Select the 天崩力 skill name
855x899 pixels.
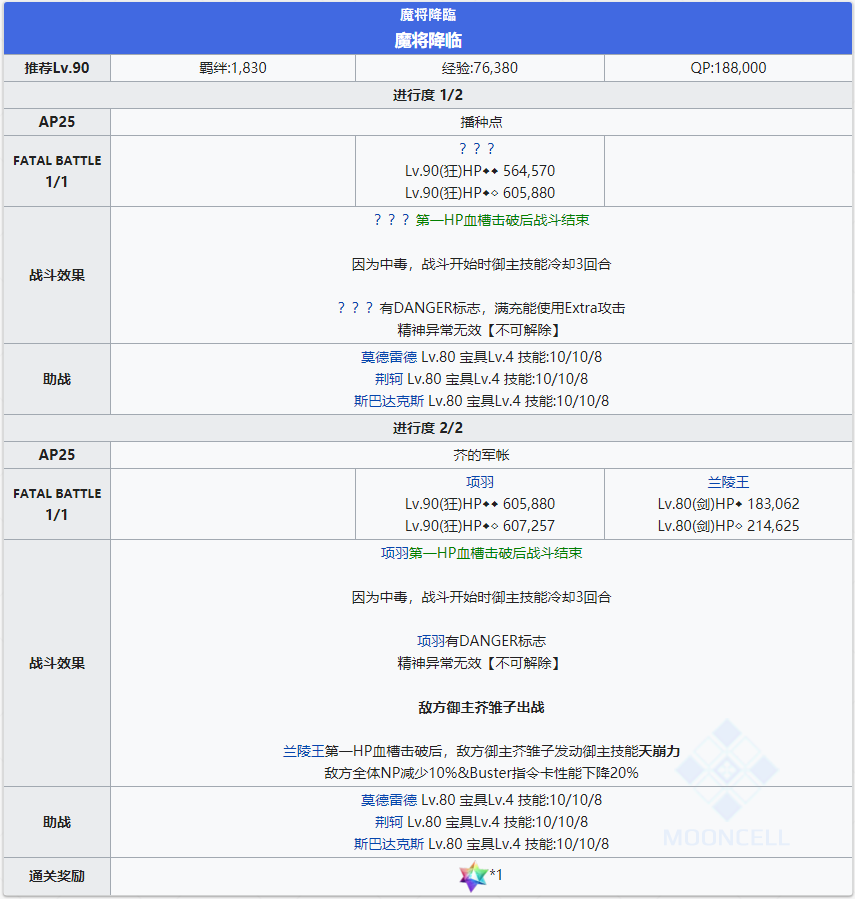(659, 751)
